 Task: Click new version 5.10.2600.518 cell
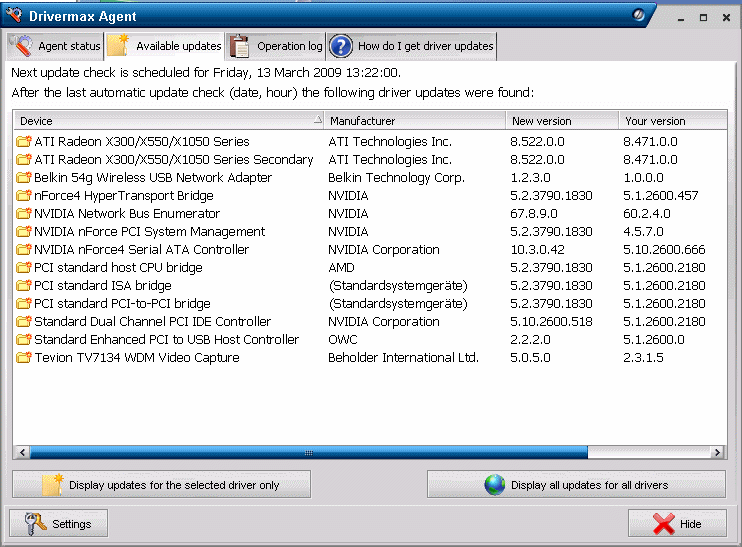point(551,321)
